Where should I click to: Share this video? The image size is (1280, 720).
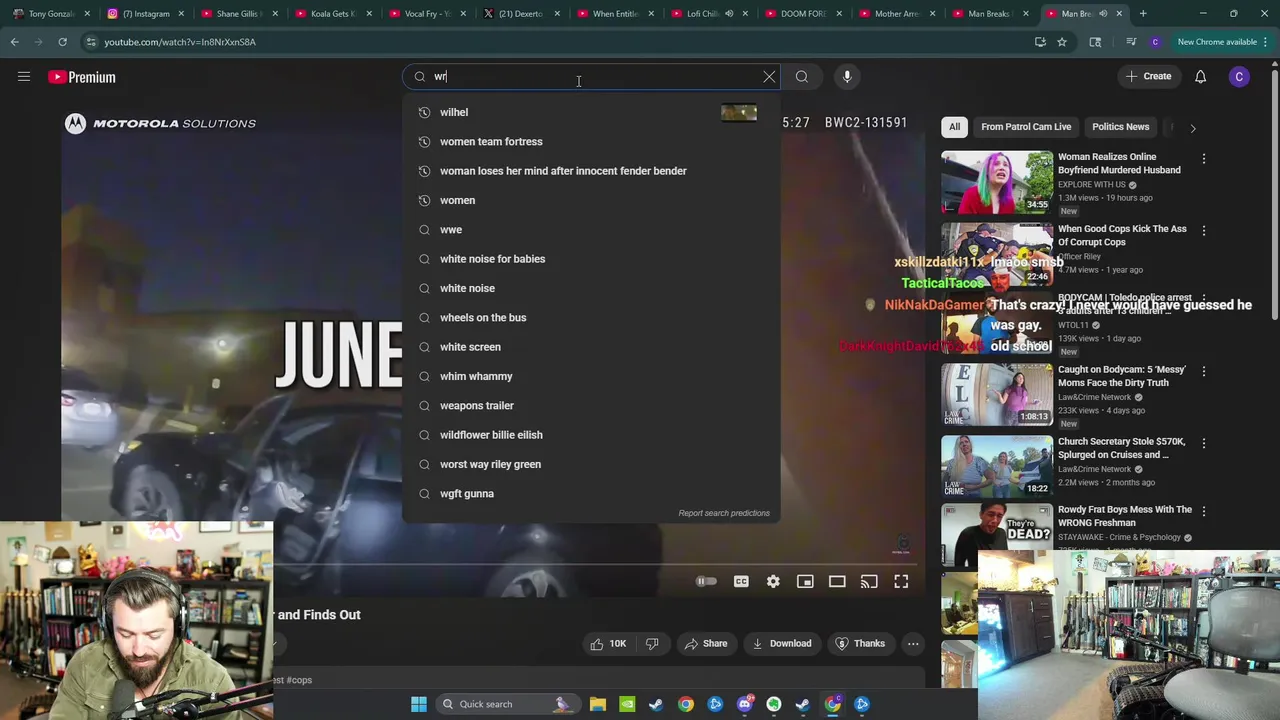click(x=705, y=644)
